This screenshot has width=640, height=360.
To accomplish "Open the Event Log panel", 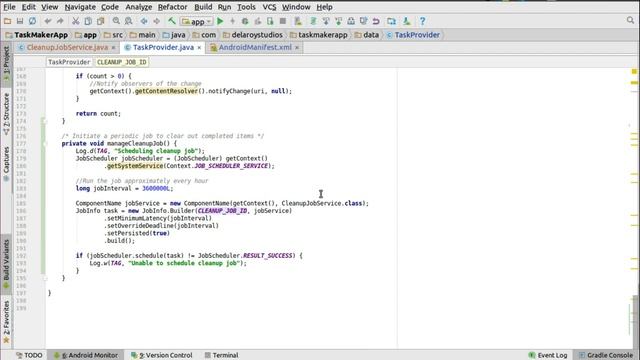I will [548, 355].
